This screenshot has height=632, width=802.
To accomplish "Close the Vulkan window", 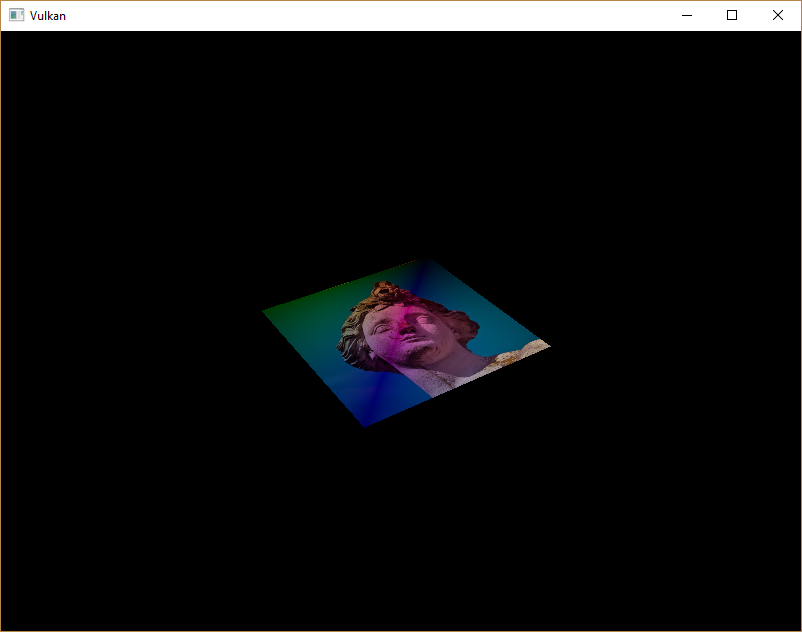I will coord(778,15).
